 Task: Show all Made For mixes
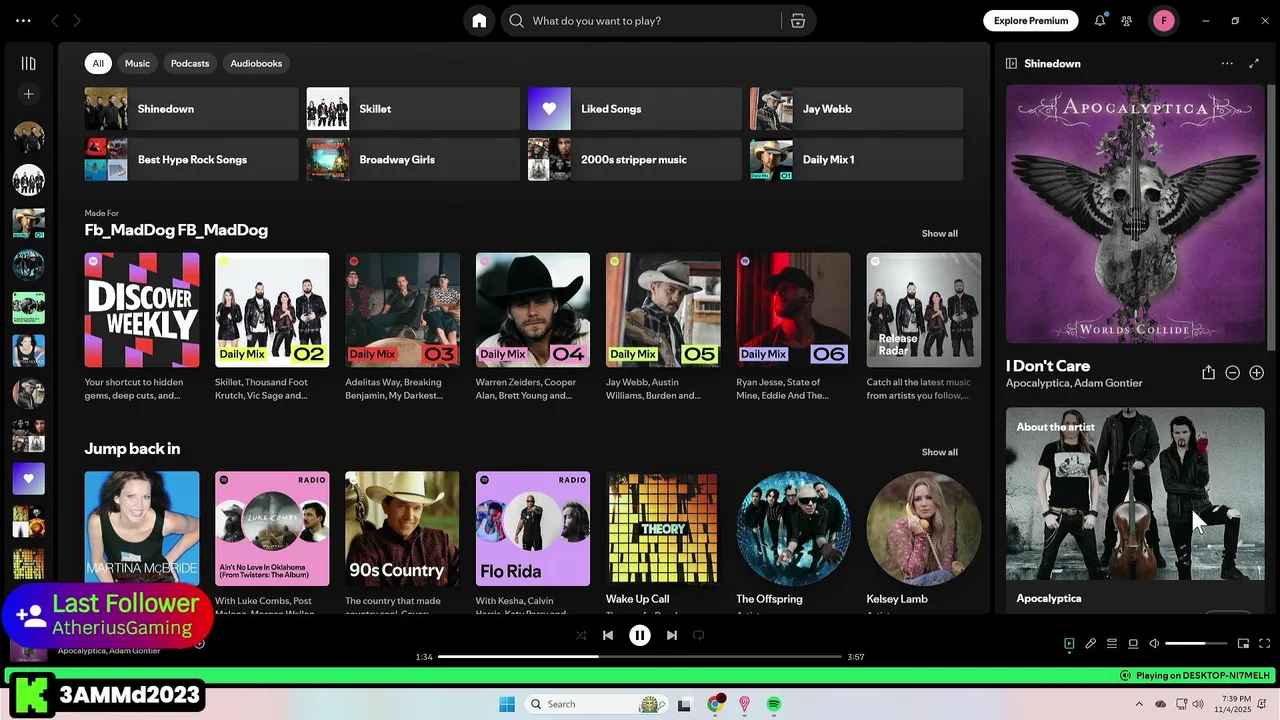click(x=939, y=233)
